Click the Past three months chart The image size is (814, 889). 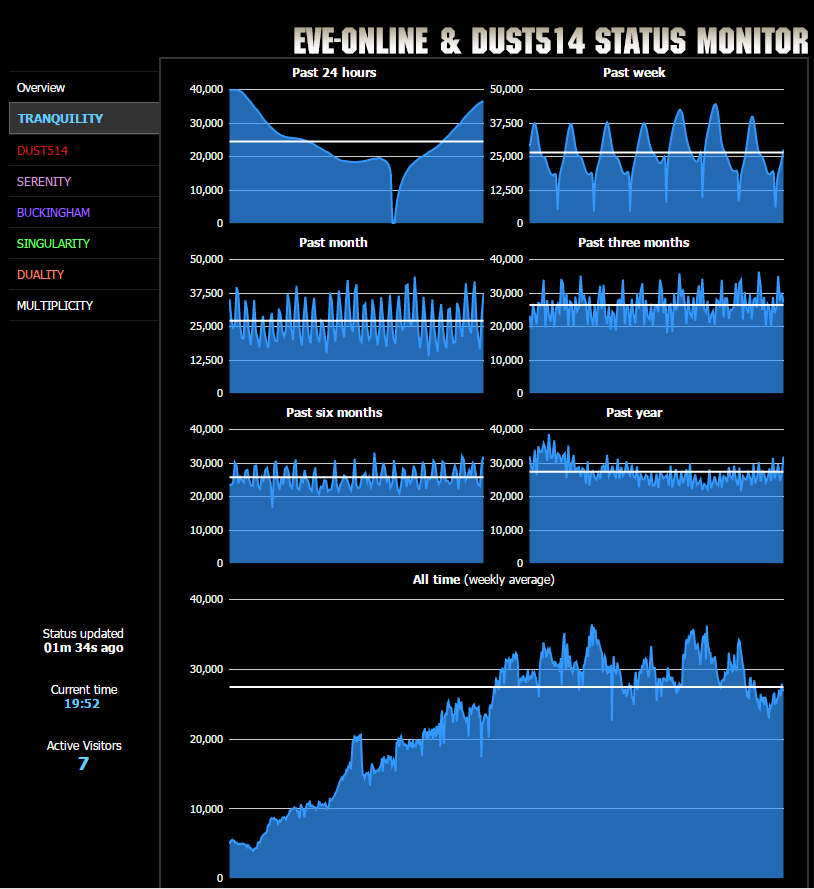(x=656, y=326)
